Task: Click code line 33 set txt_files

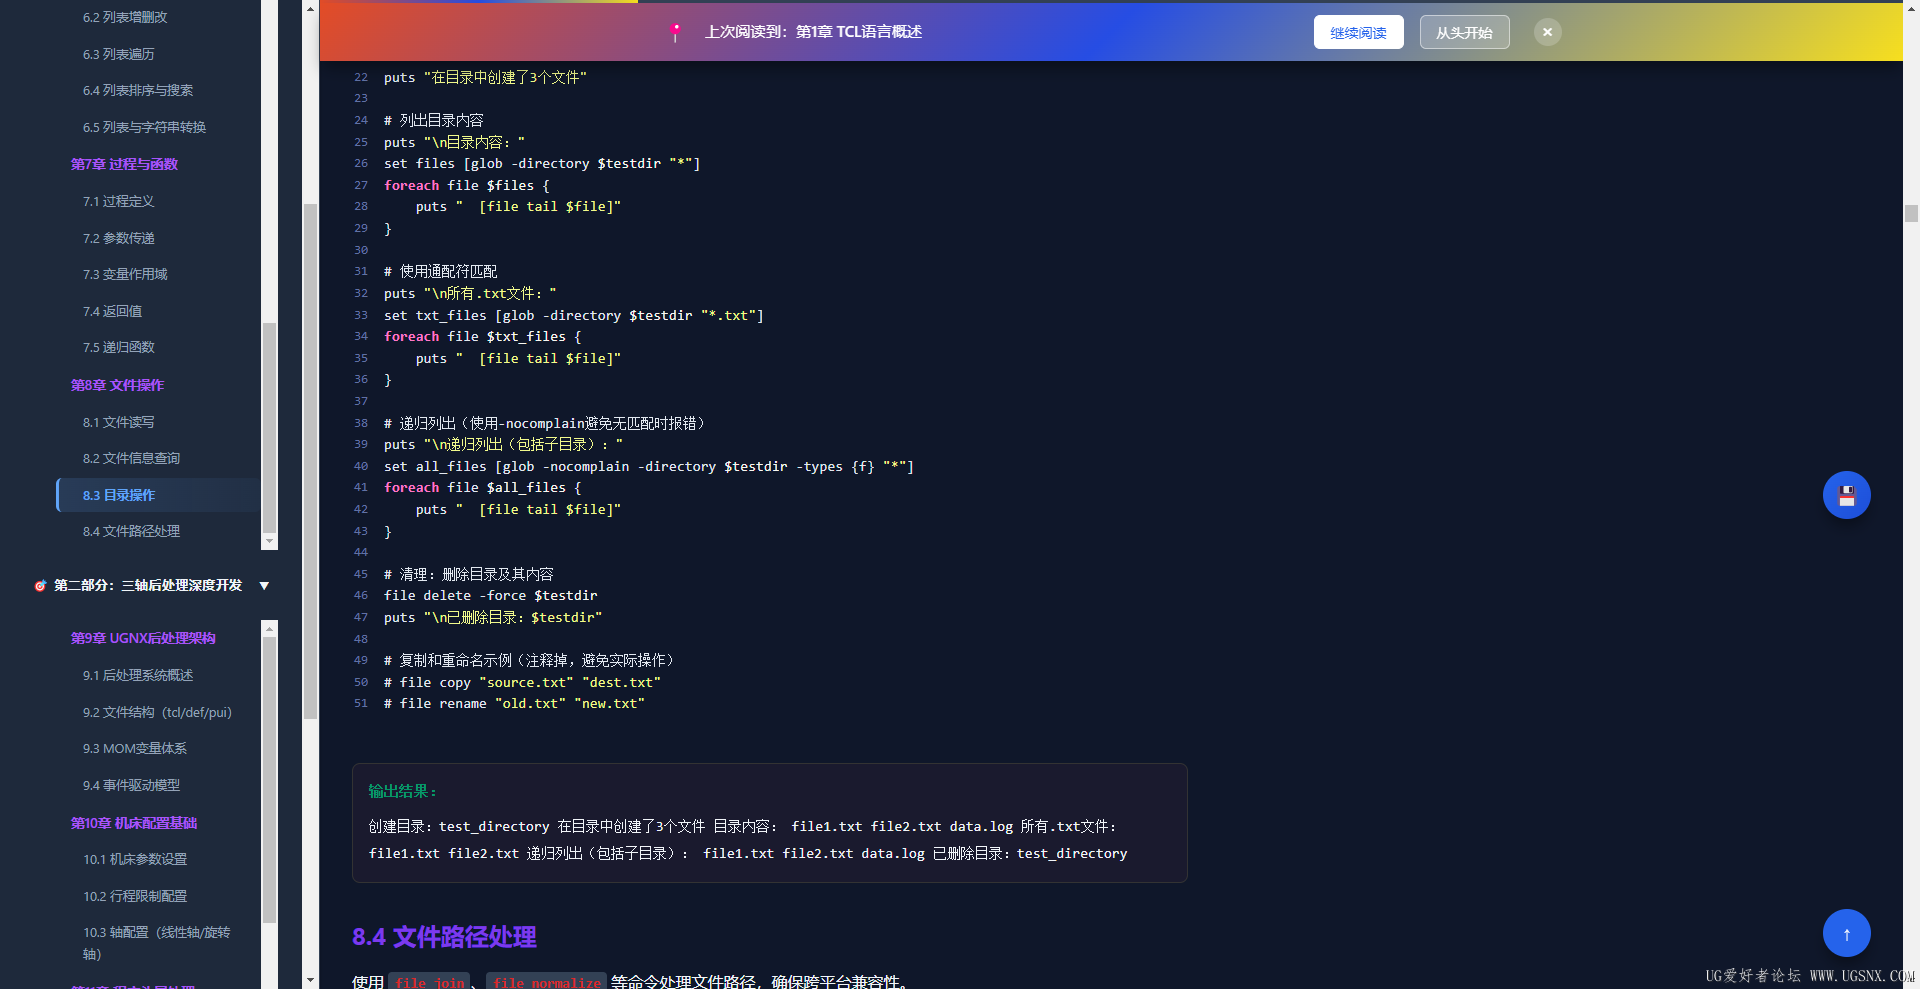Action: click(x=573, y=315)
